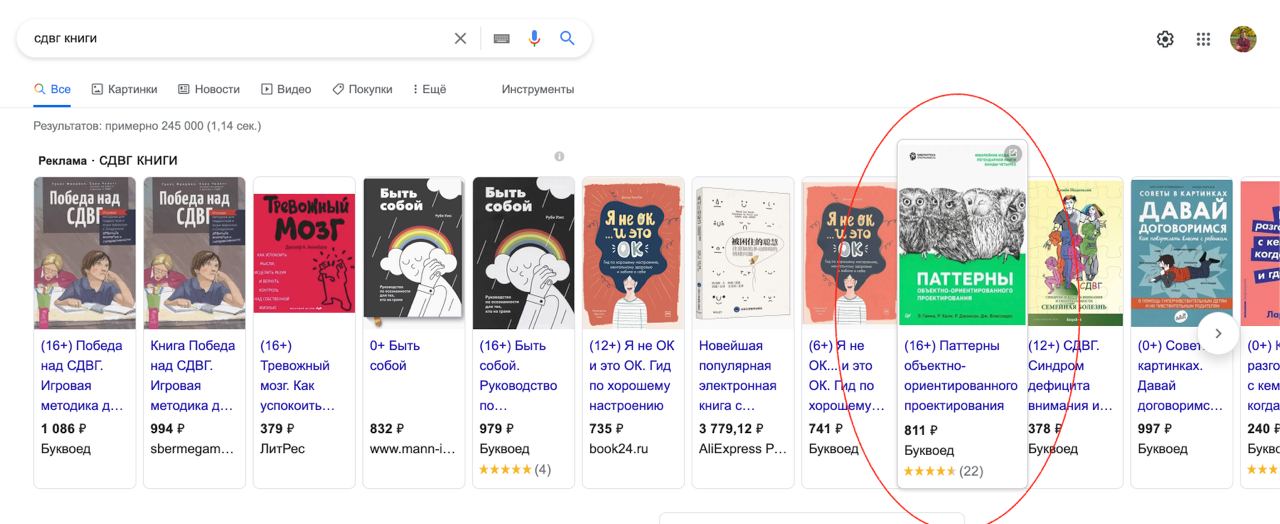This screenshot has width=1280, height=524.
Task: Click the star rating with (22) reviews
Action: click(944, 471)
